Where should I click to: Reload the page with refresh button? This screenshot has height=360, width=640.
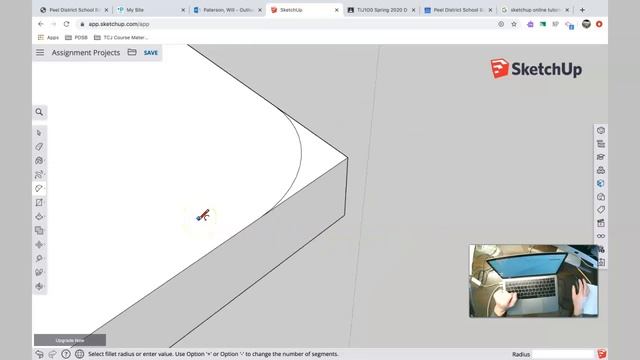(67, 24)
